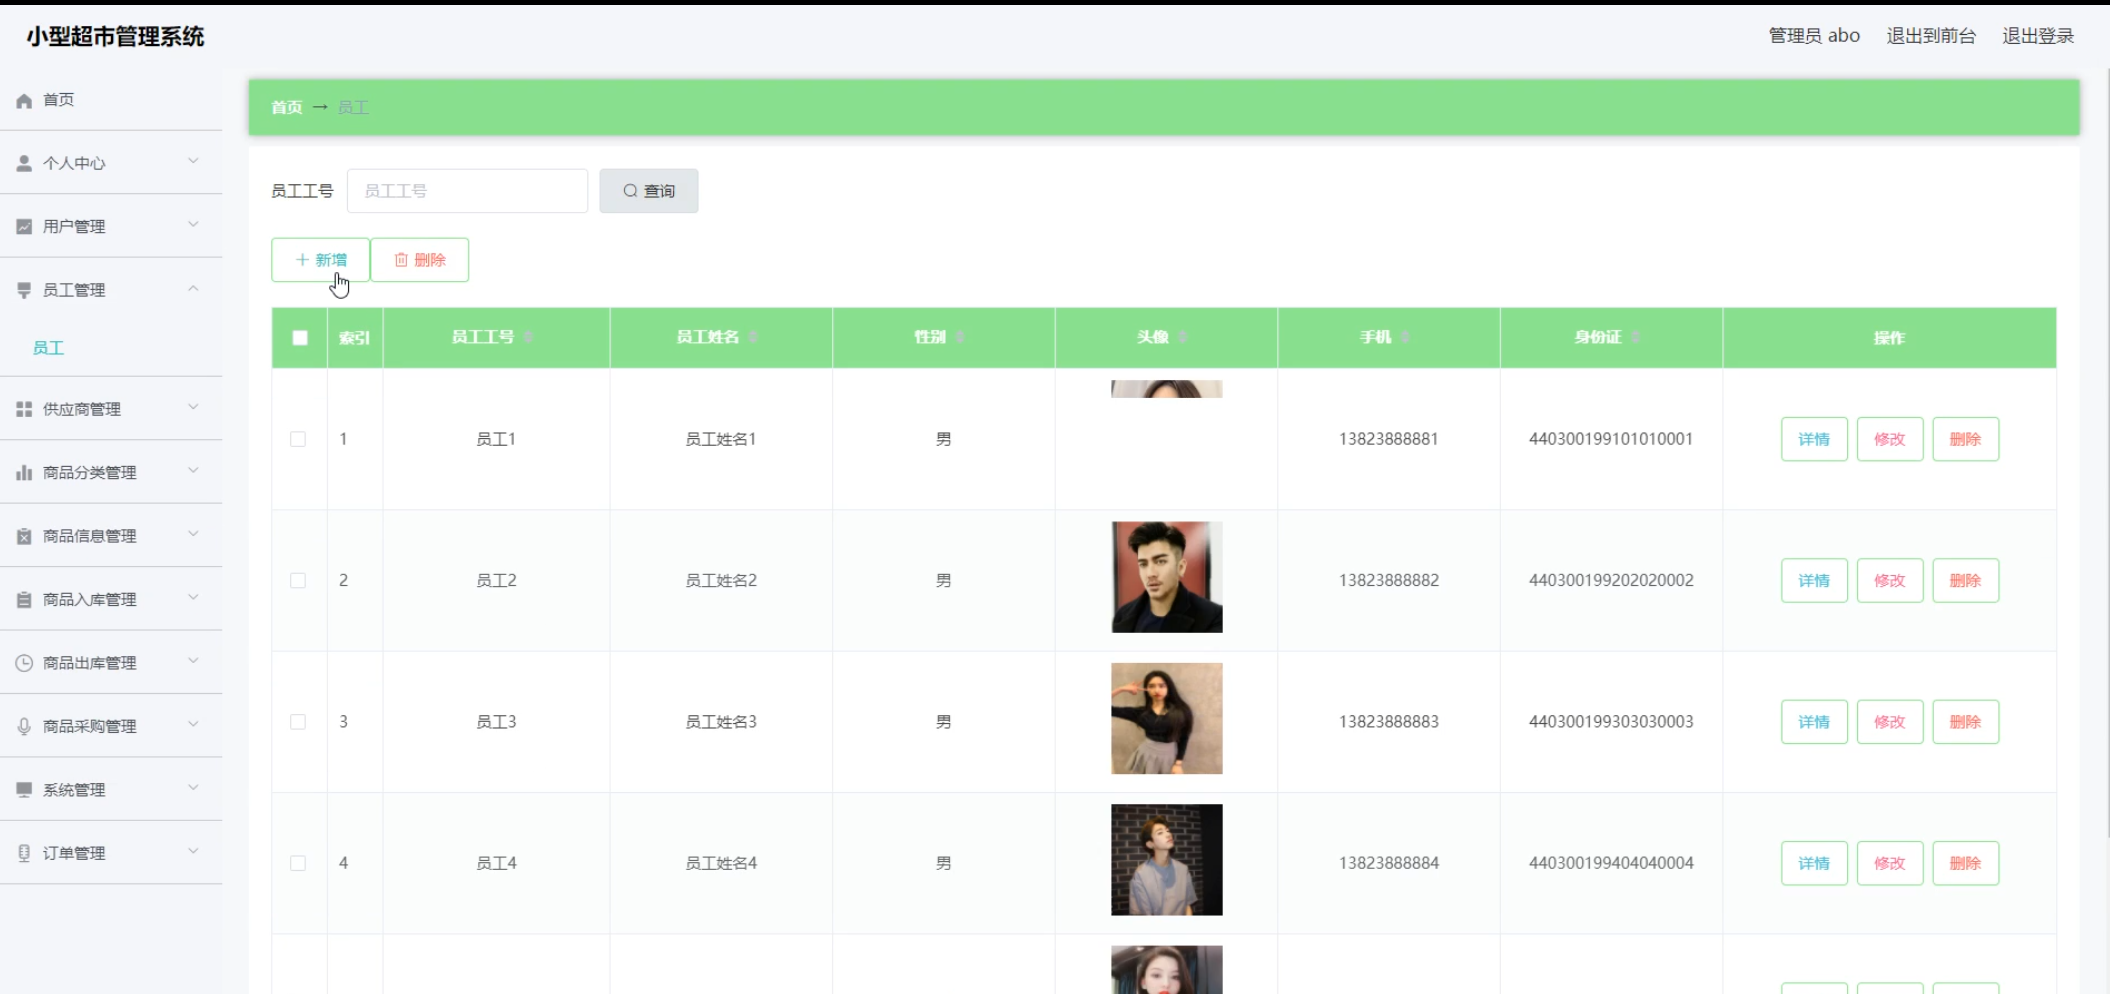Image resolution: width=2110 pixels, height=994 pixels.
Task: Focus the 员工工号 search input field
Action: click(x=467, y=191)
